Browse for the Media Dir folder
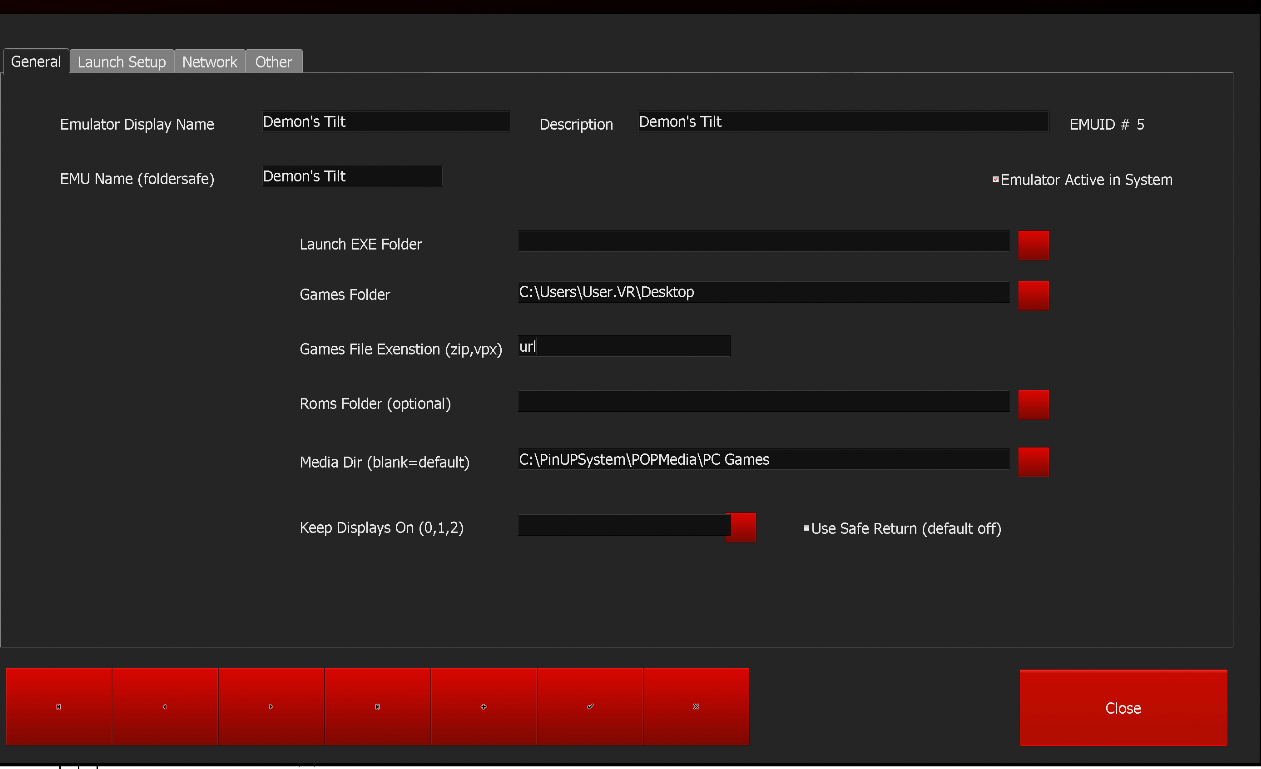Image resolution: width=1261 pixels, height=769 pixels. pos(1033,462)
